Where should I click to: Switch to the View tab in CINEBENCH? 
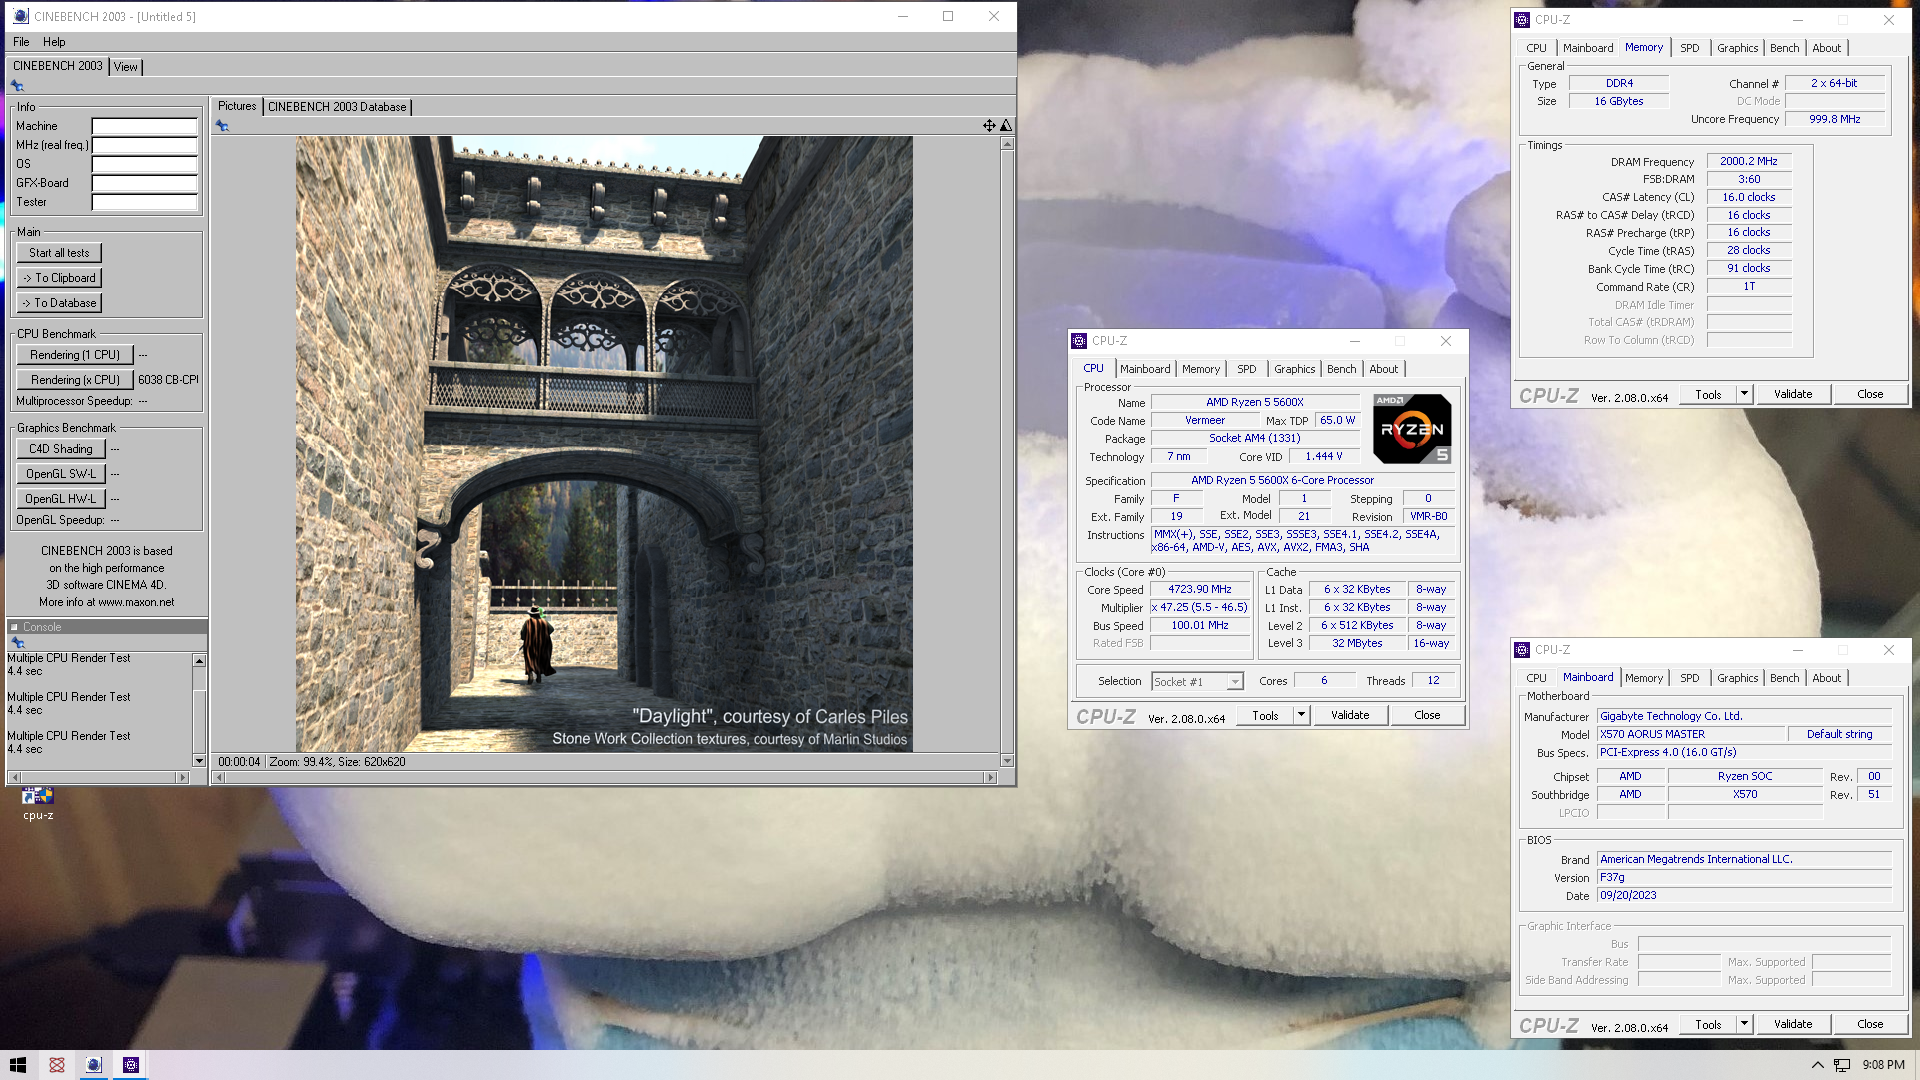pyautogui.click(x=126, y=67)
